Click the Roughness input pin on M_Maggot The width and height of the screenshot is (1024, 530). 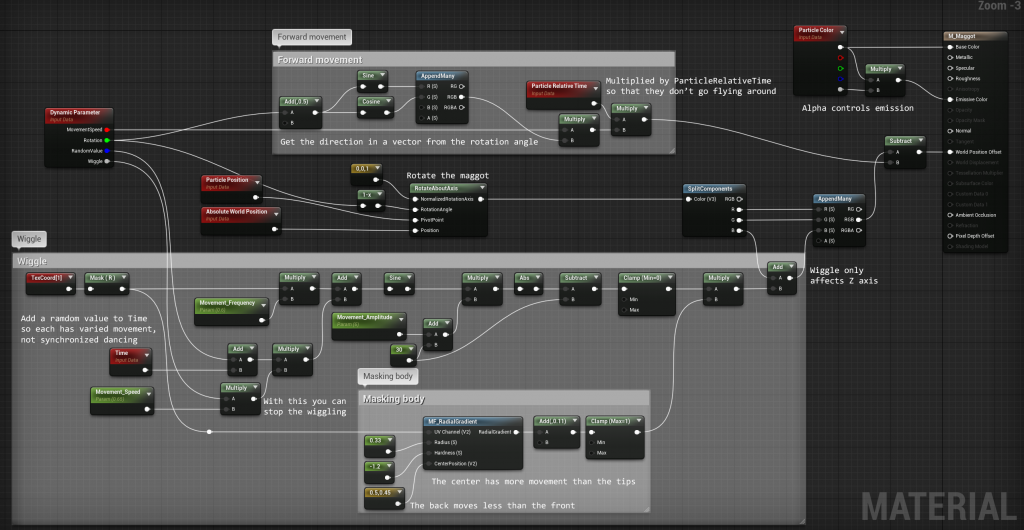(950, 78)
